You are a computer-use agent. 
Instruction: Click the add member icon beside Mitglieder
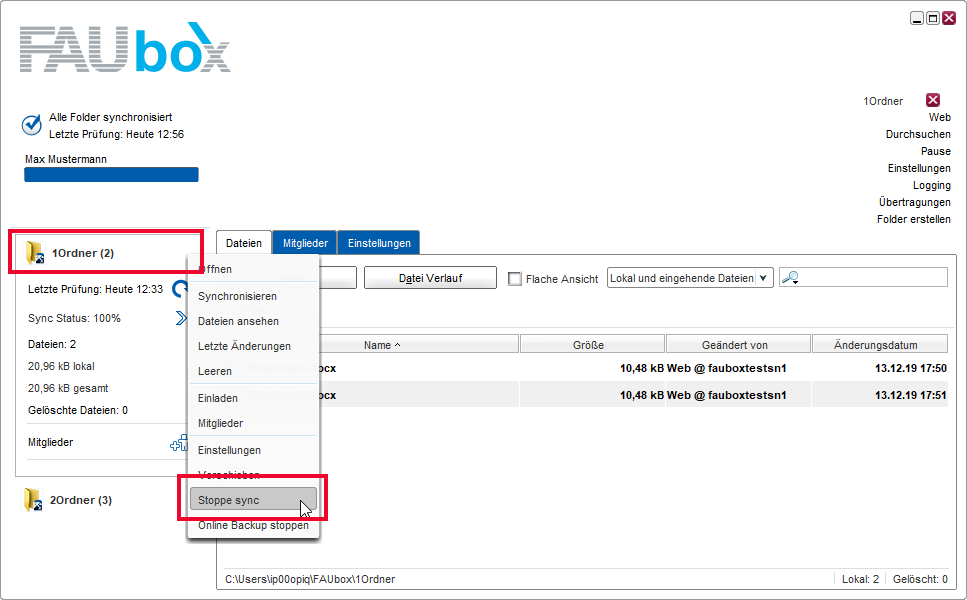[179, 443]
